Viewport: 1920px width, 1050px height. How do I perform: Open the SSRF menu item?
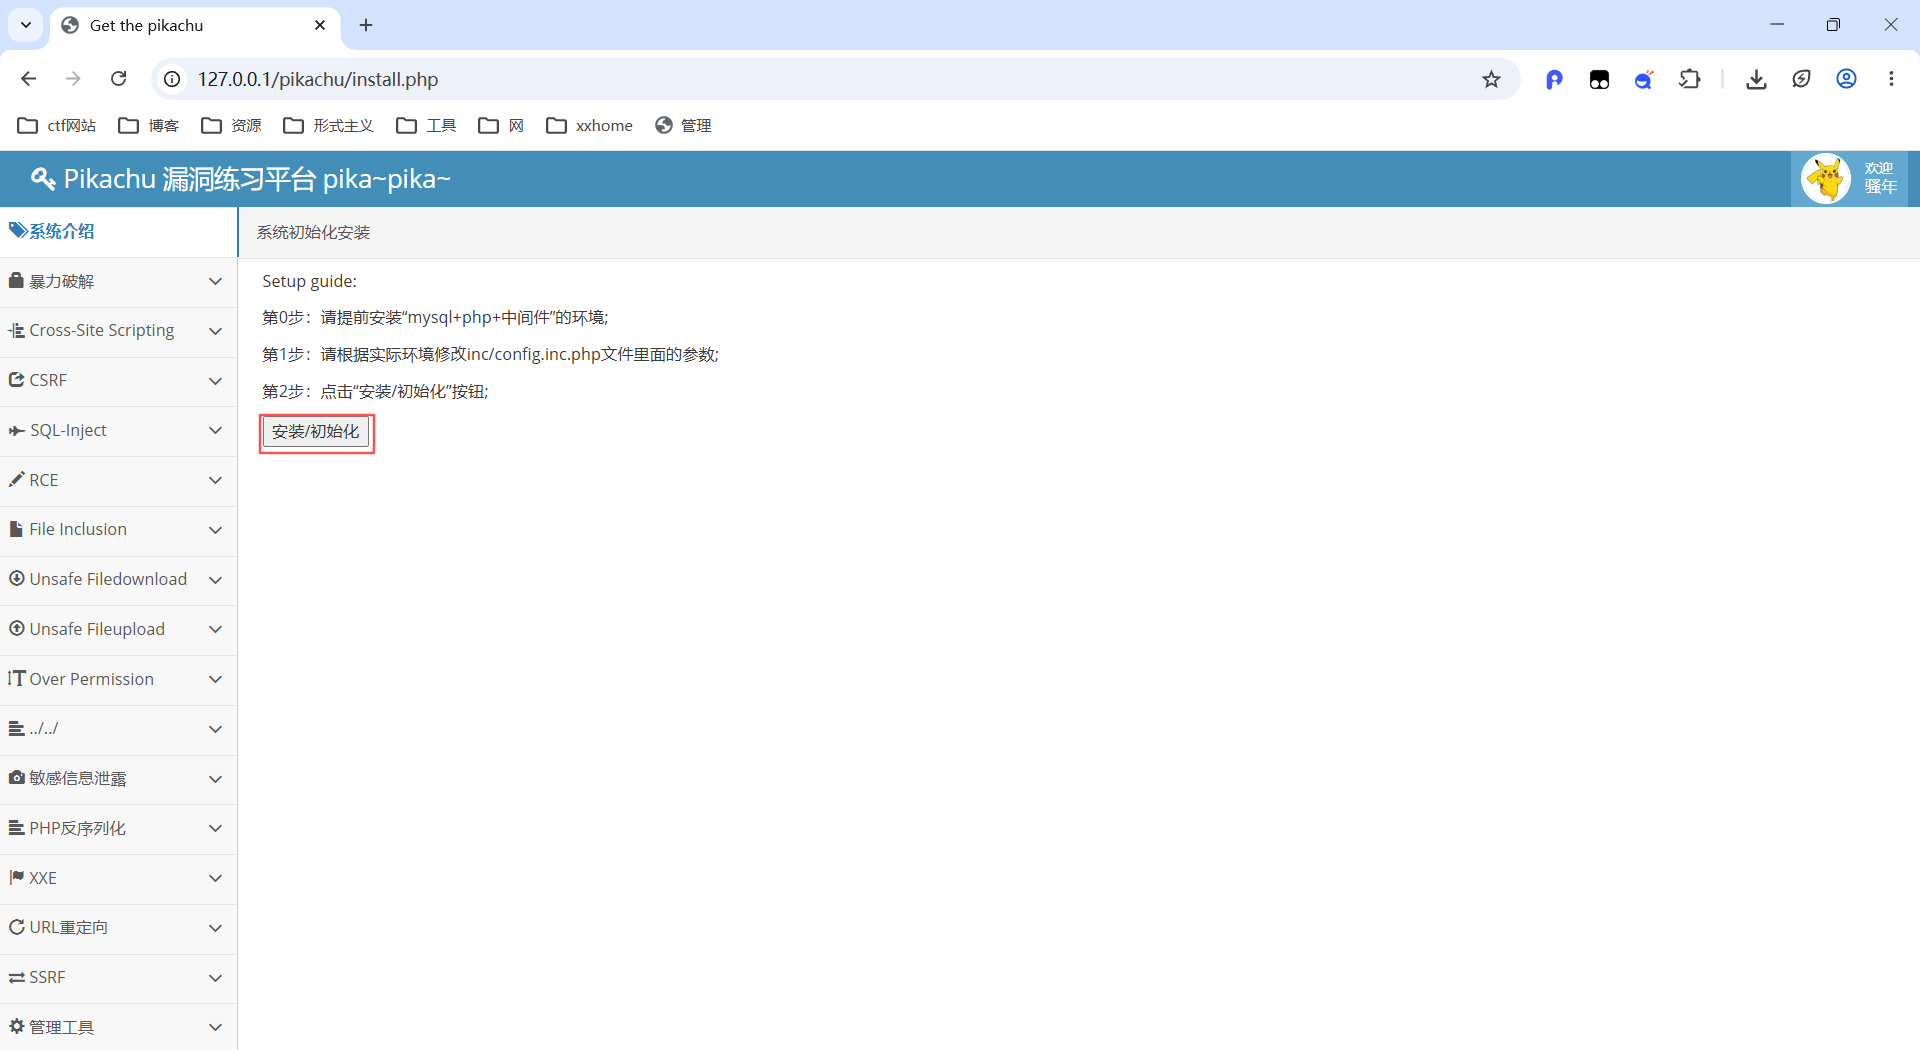[x=118, y=978]
